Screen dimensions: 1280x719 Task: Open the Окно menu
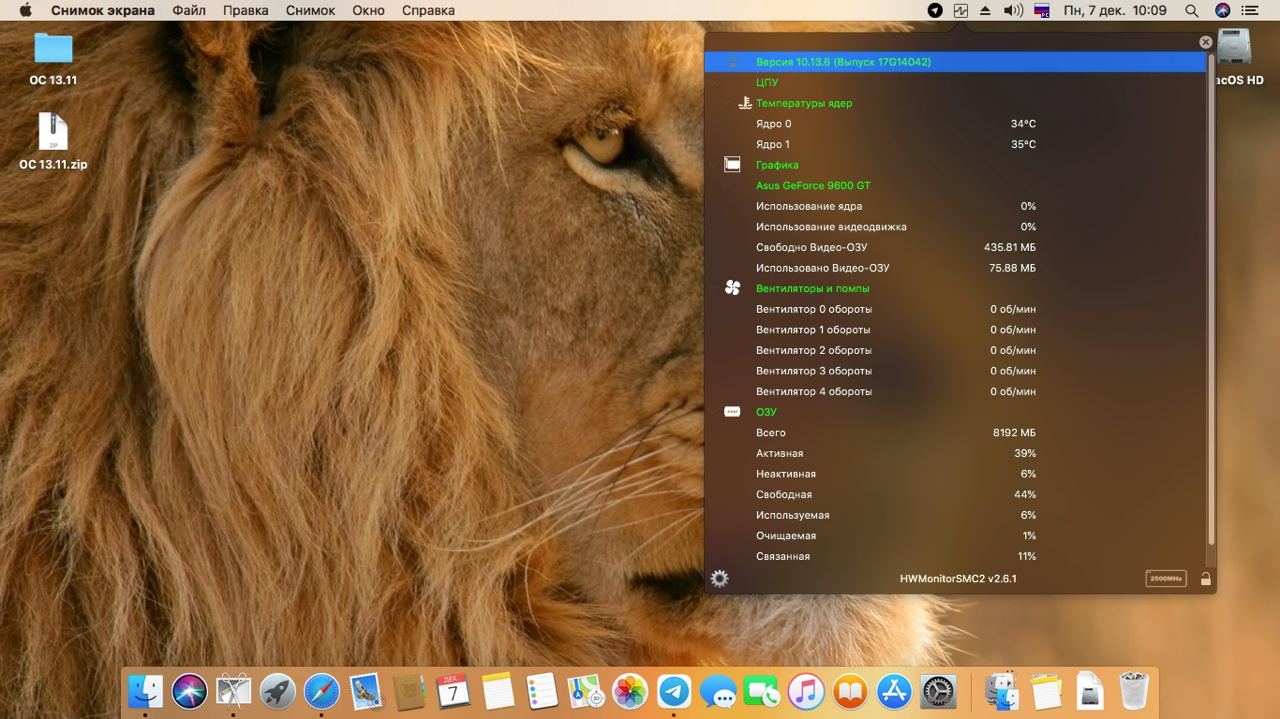(x=368, y=10)
